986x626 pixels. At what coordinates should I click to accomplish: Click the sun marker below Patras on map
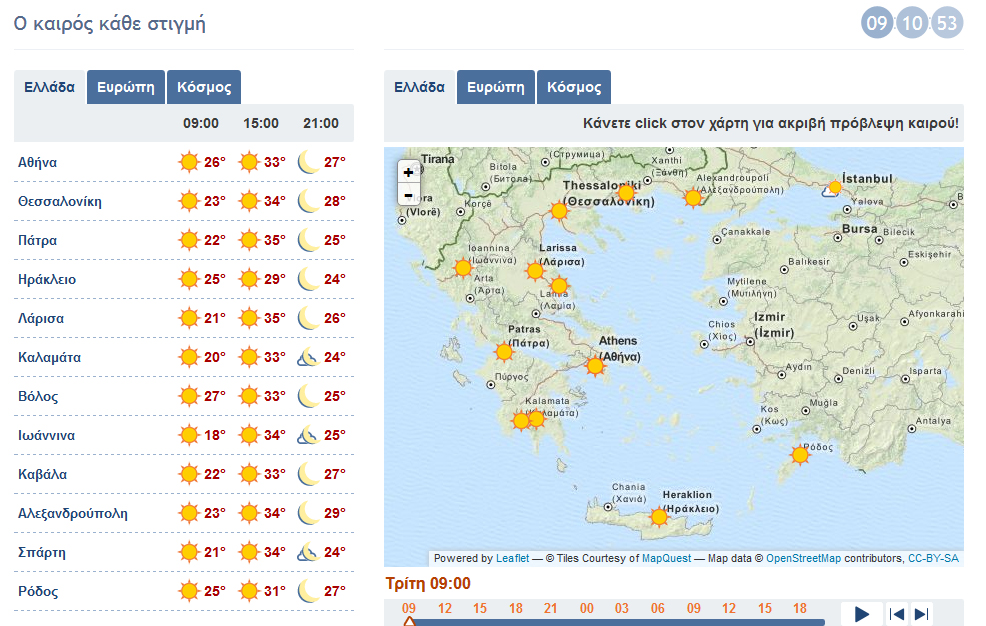point(504,352)
